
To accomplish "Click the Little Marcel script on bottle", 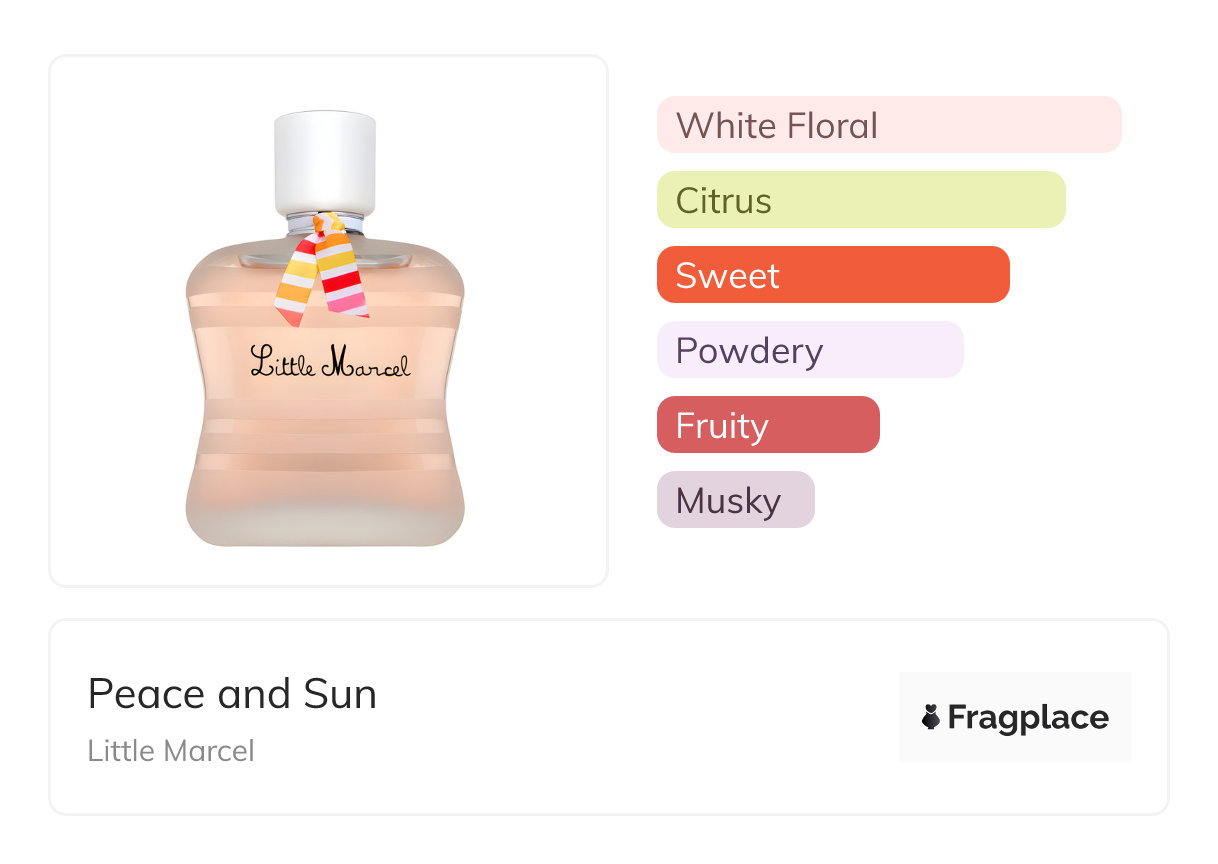I will coord(329,362).
